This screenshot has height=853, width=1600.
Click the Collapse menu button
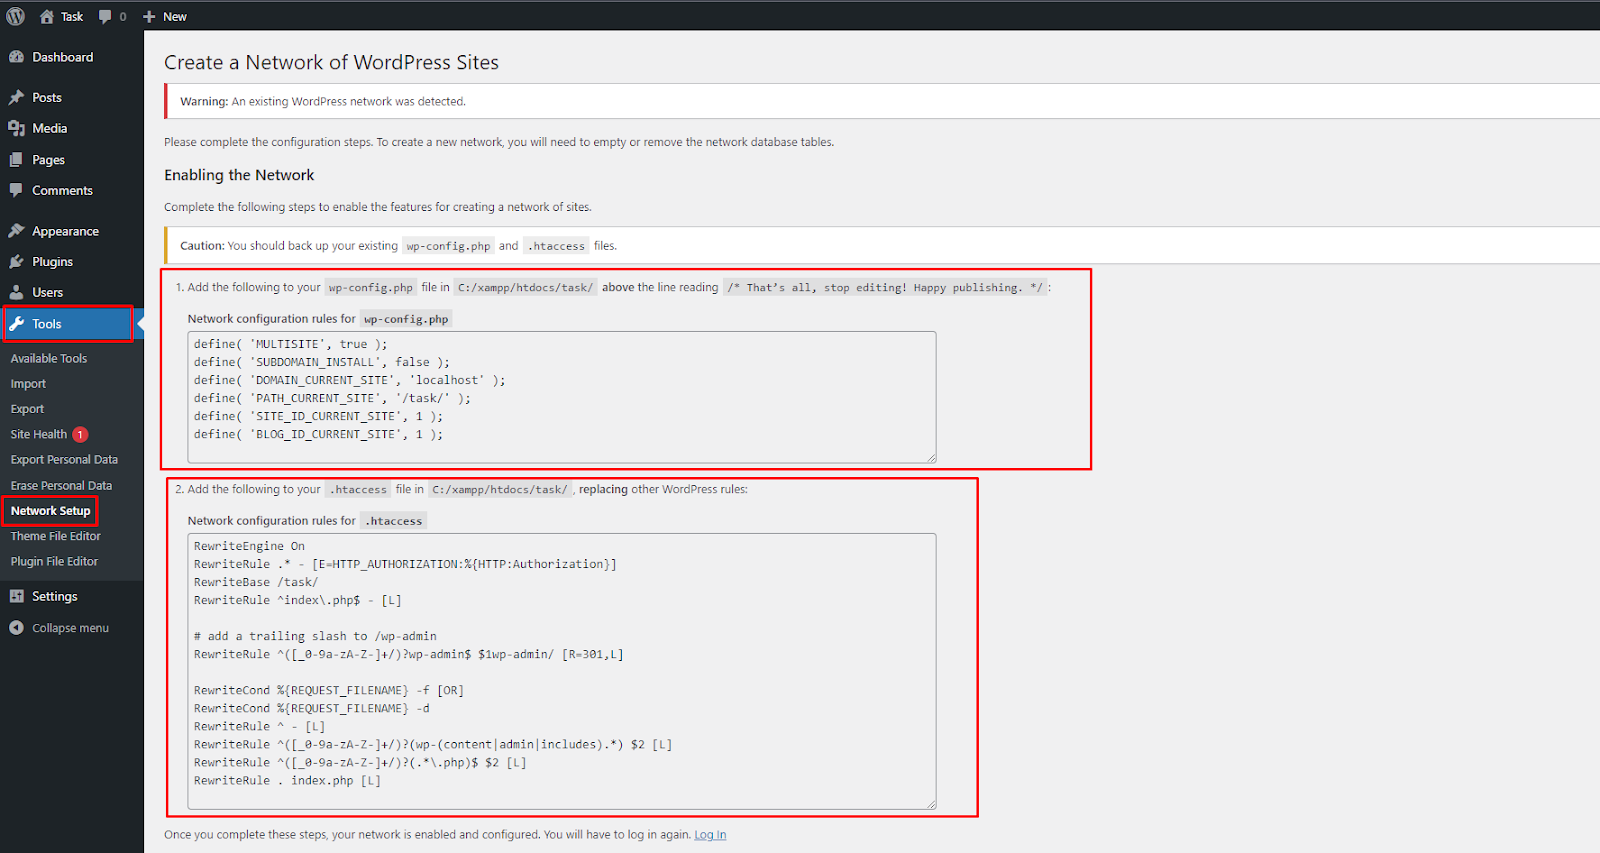72,628
